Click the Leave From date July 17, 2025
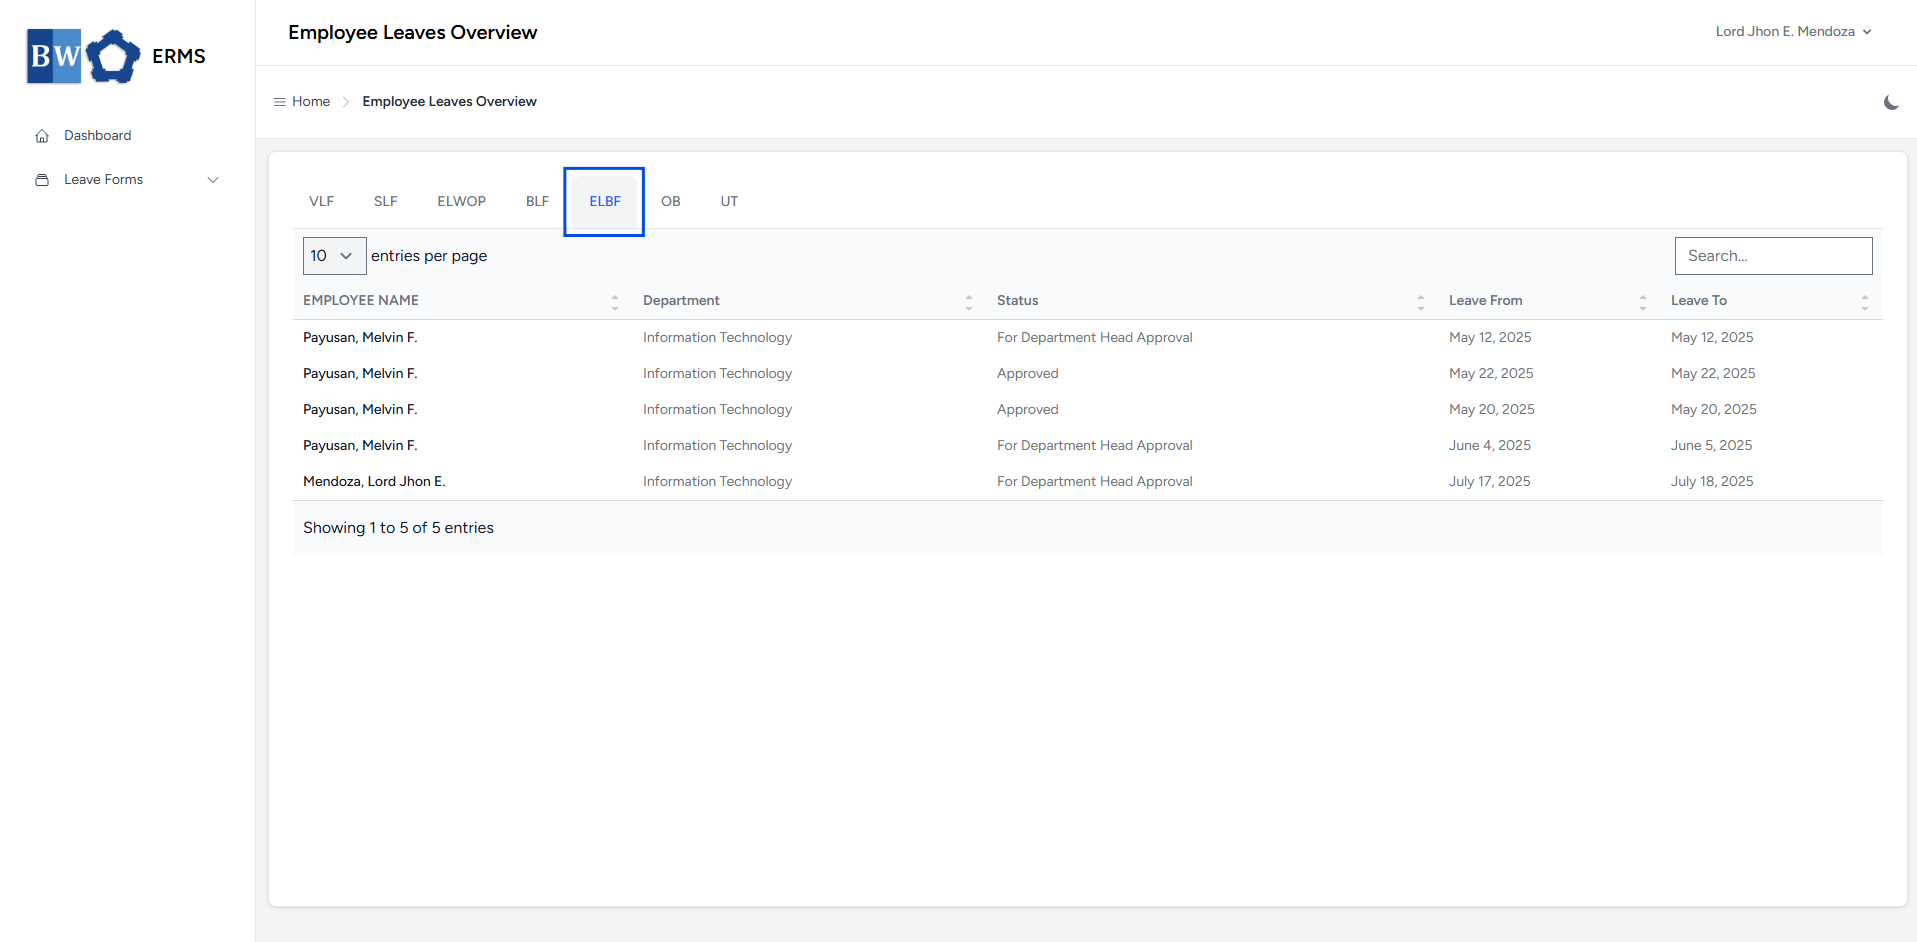This screenshot has width=1917, height=942. (x=1490, y=482)
